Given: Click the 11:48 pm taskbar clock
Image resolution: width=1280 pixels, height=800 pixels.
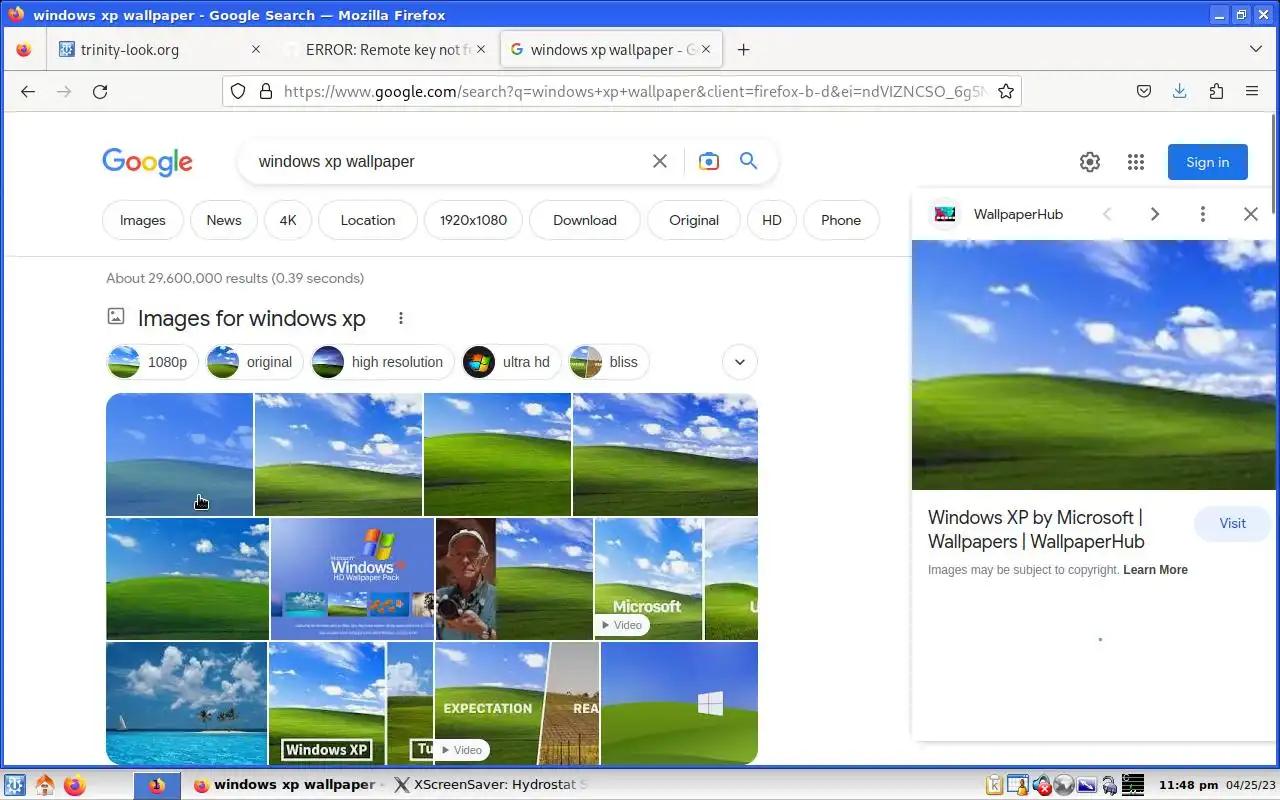Looking at the screenshot, I should click(1187, 785).
